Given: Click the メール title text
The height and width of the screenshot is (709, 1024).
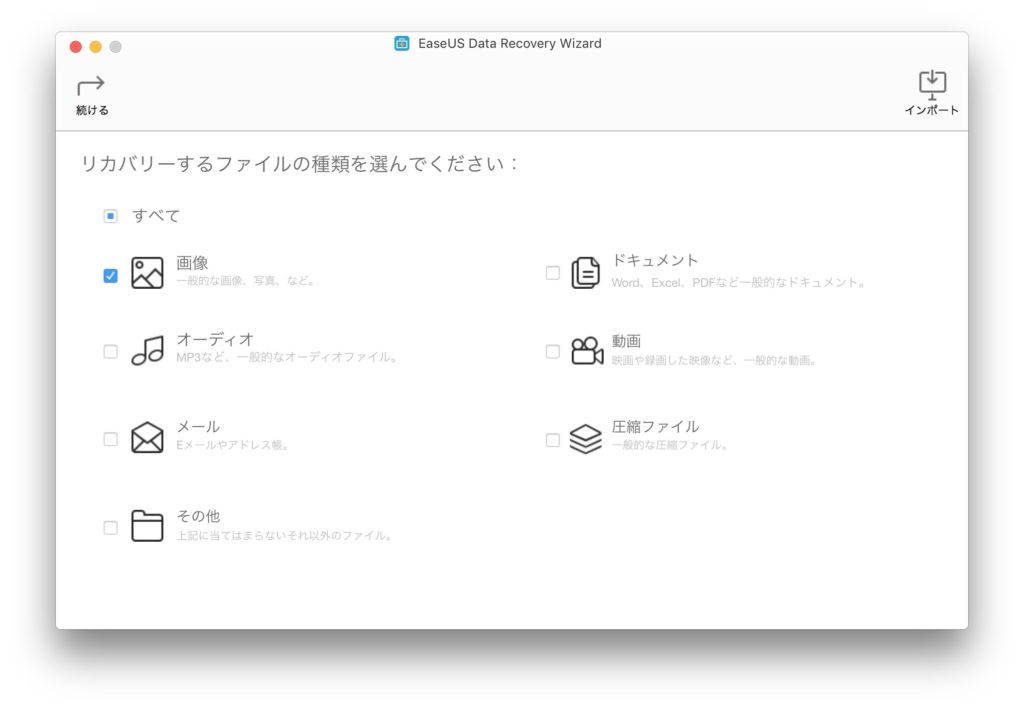Looking at the screenshot, I should 198,426.
